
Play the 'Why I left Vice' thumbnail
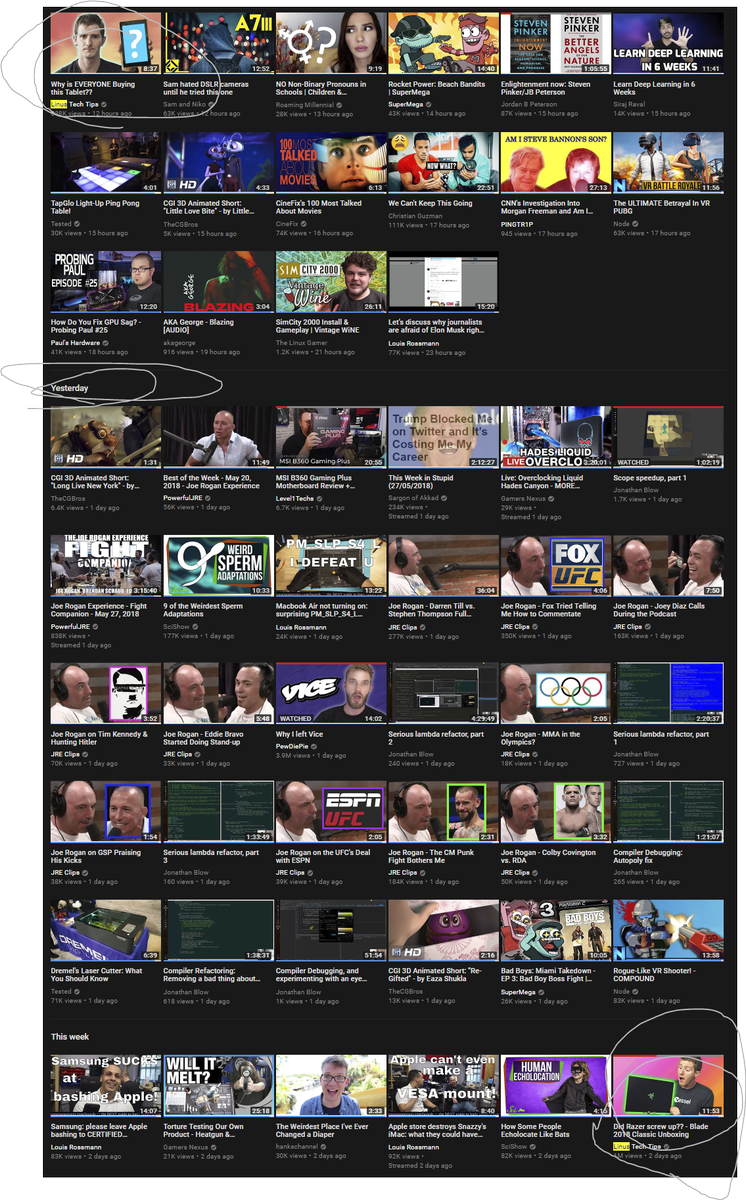[x=331, y=693]
